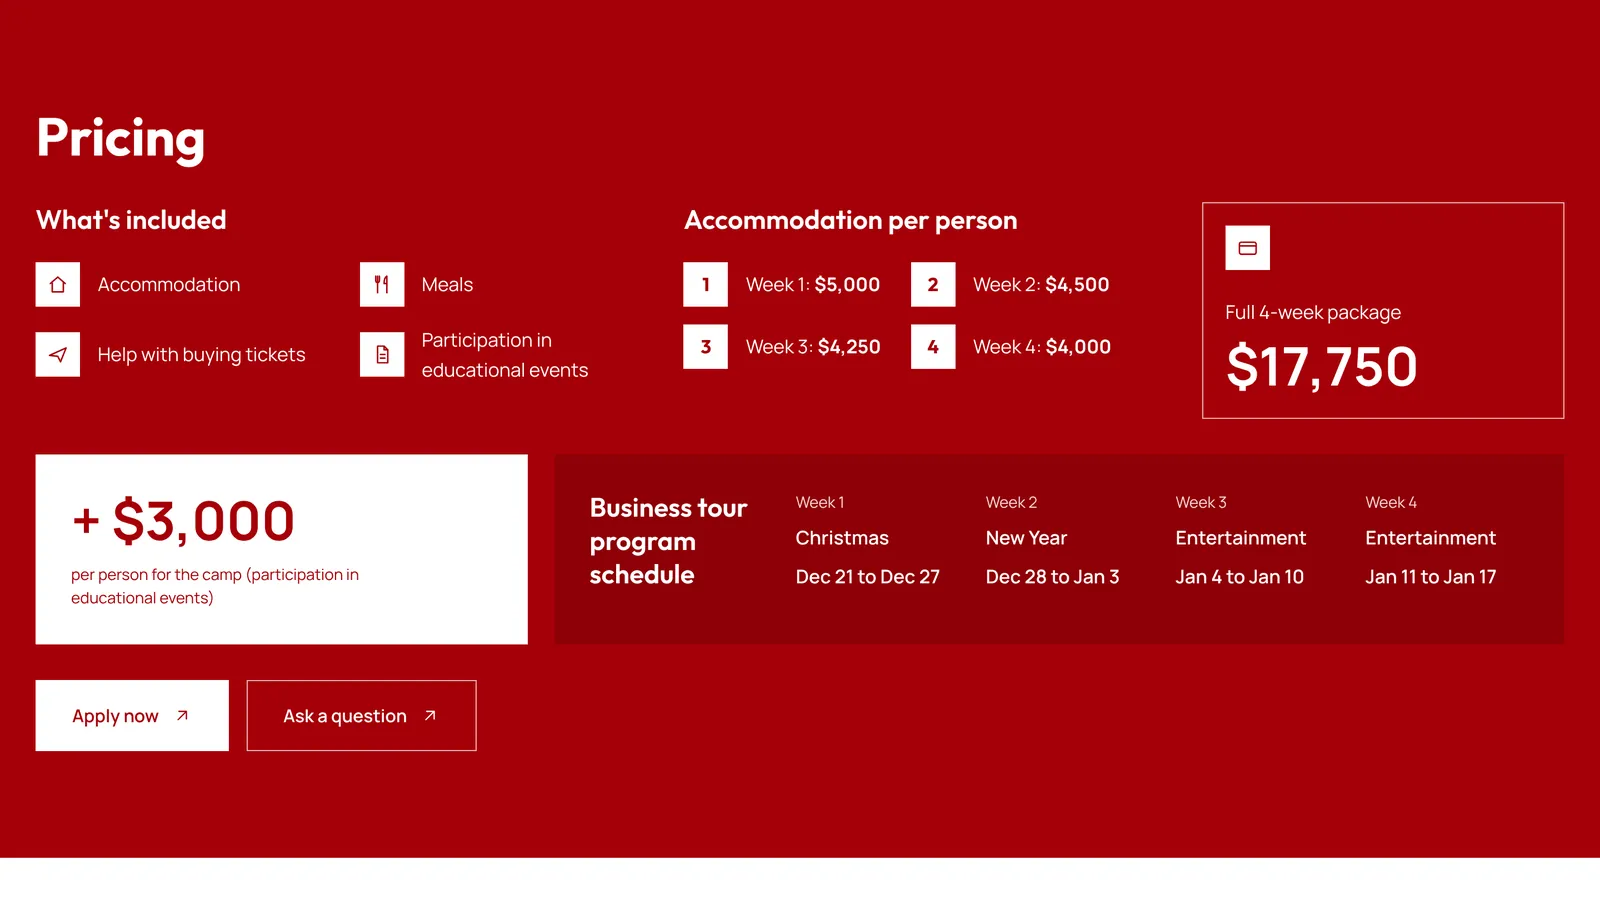Click the + $3,000 camp price
Screen dimensions: 1600x900
pos(183,521)
